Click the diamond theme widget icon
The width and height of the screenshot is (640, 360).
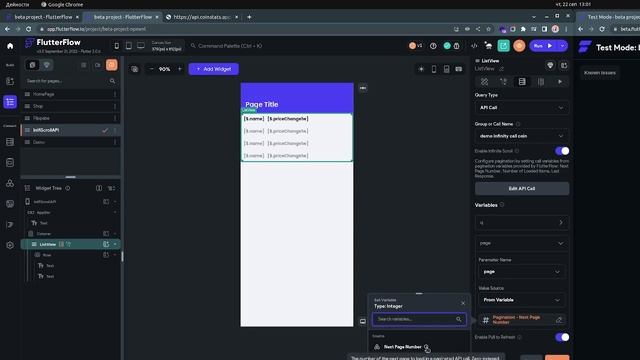coord(550,65)
